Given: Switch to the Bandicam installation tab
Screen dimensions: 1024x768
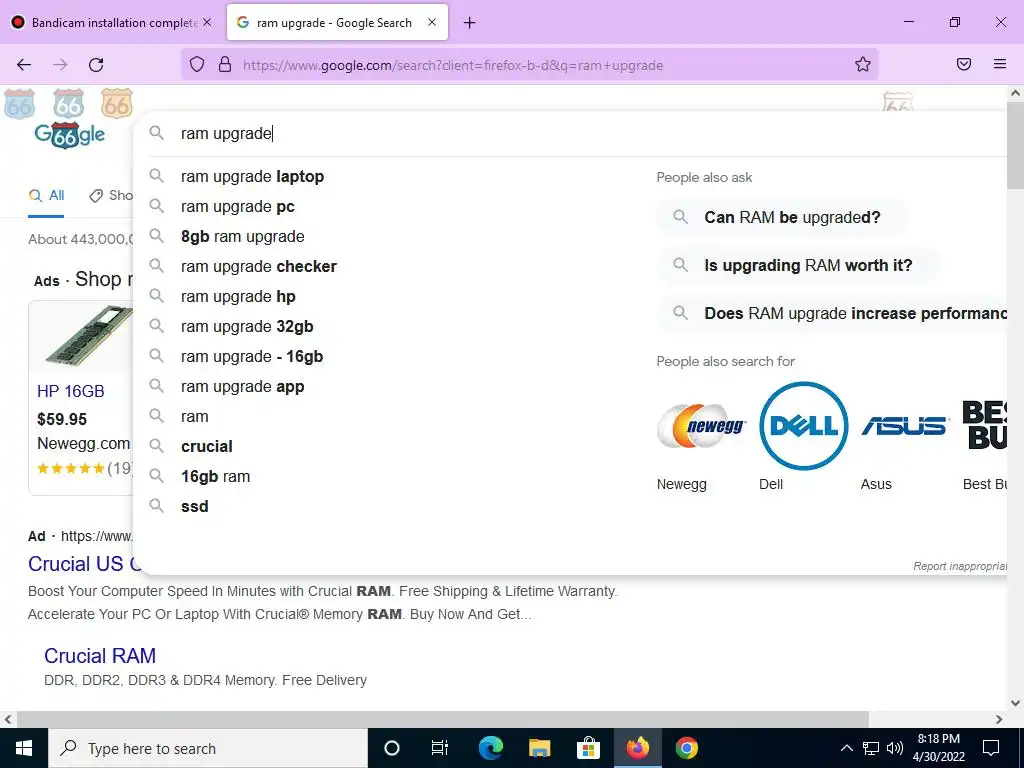Looking at the screenshot, I should pos(112,22).
